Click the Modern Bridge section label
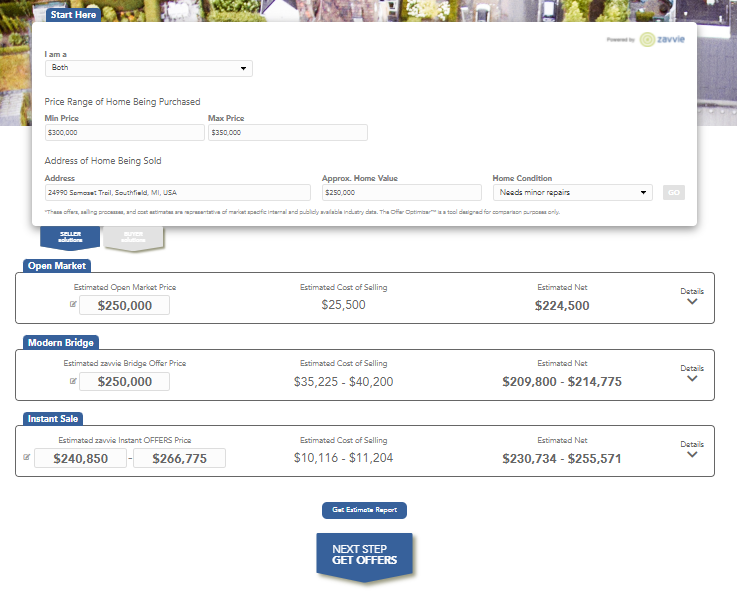This screenshot has width=737, height=592. click(61, 343)
